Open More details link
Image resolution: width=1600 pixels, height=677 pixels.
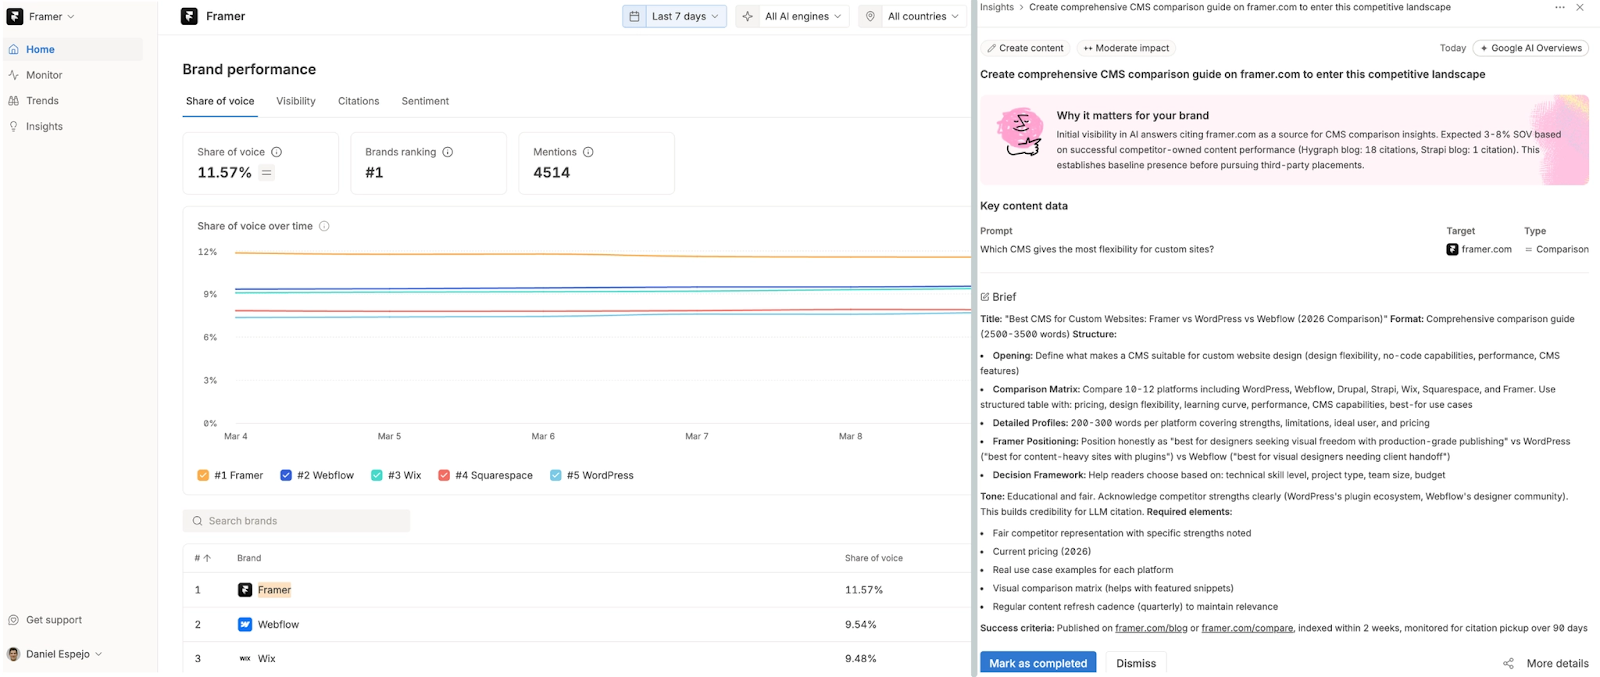[x=1558, y=663]
